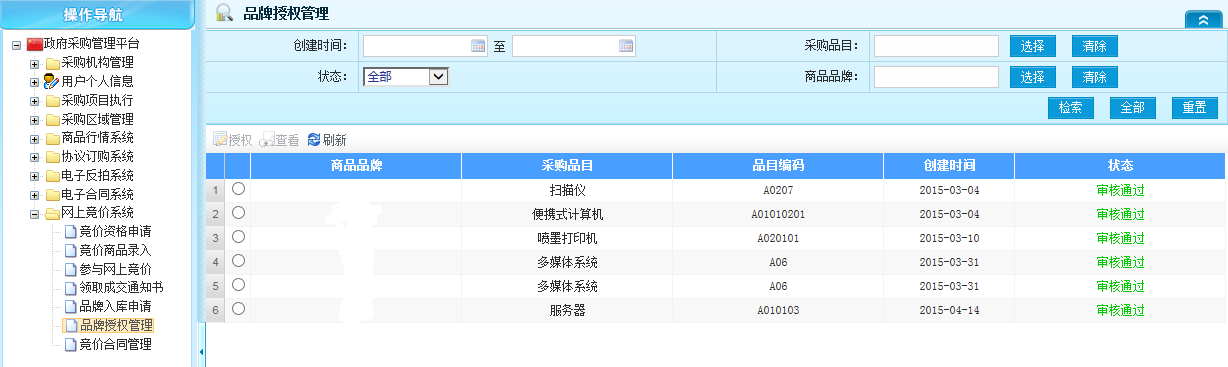Collapse the left navigation with splitter arrow

click(x=201, y=352)
